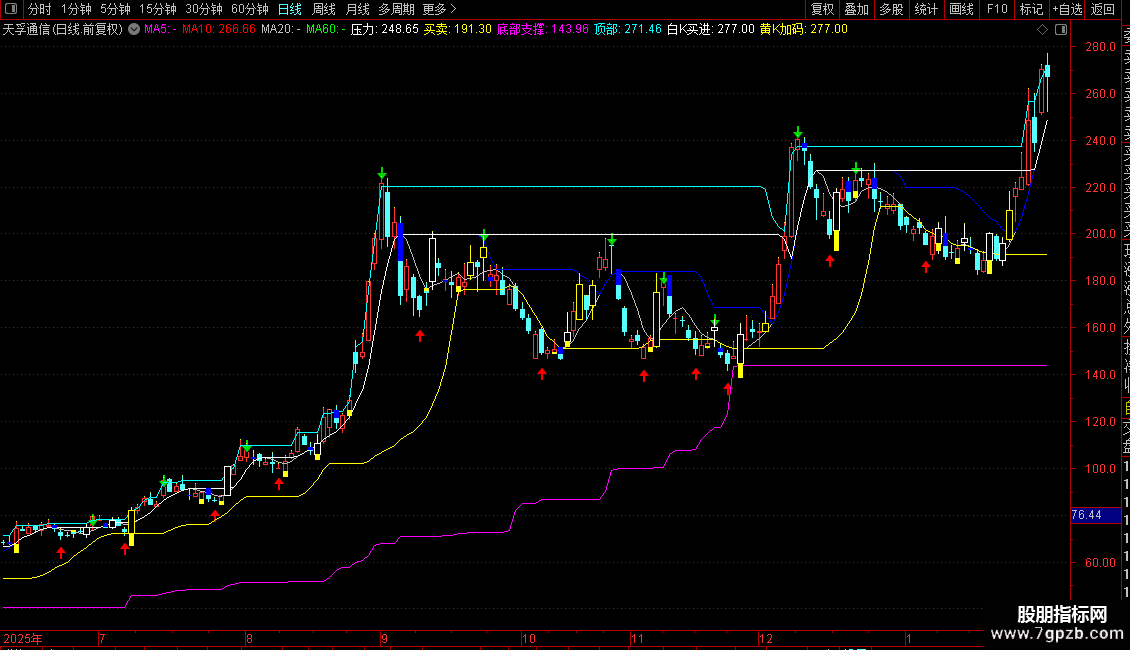Click the 返回 back button
The width and height of the screenshot is (1130, 650).
[x=1103, y=9]
